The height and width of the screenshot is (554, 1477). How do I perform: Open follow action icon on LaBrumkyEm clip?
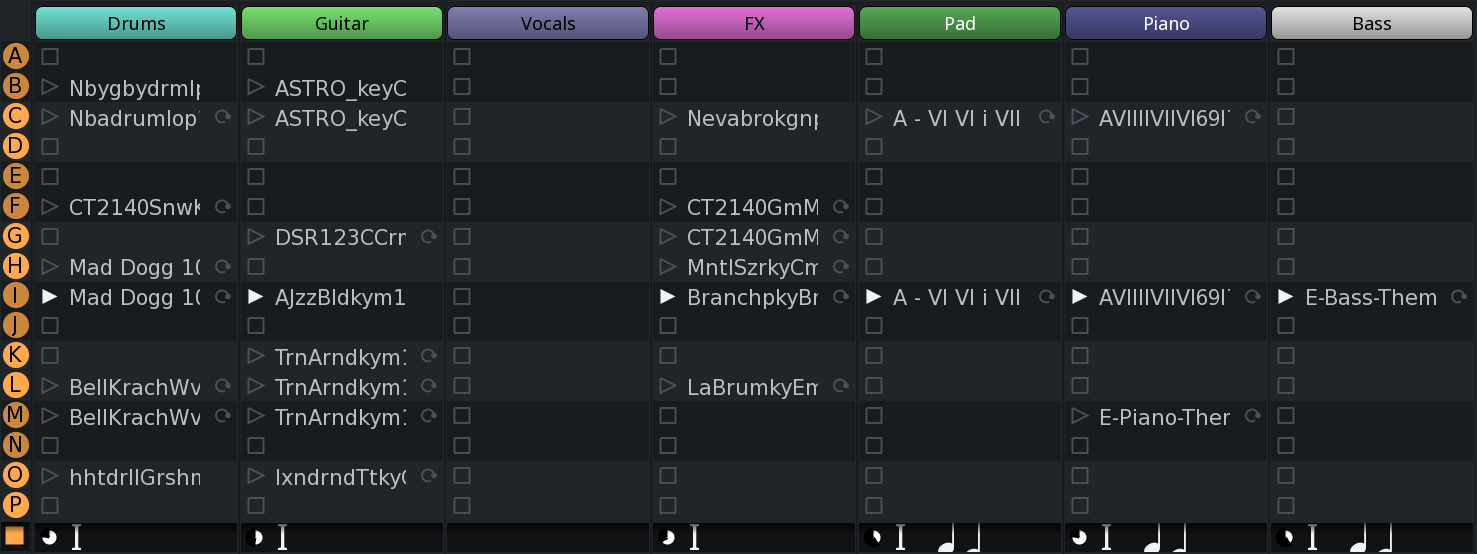(x=841, y=386)
